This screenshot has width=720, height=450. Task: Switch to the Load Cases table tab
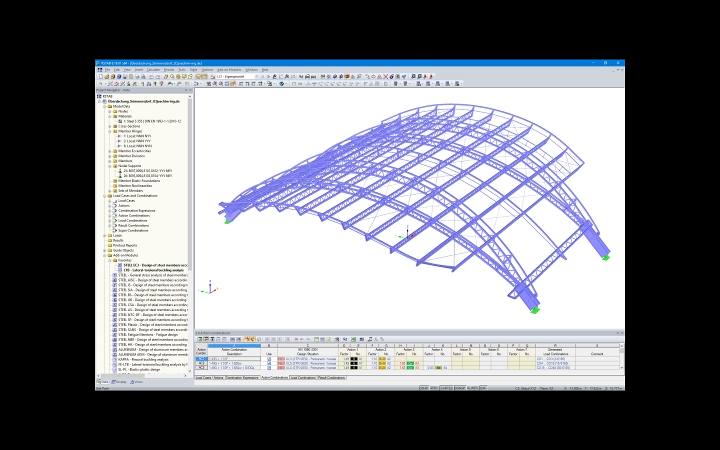tap(203, 377)
